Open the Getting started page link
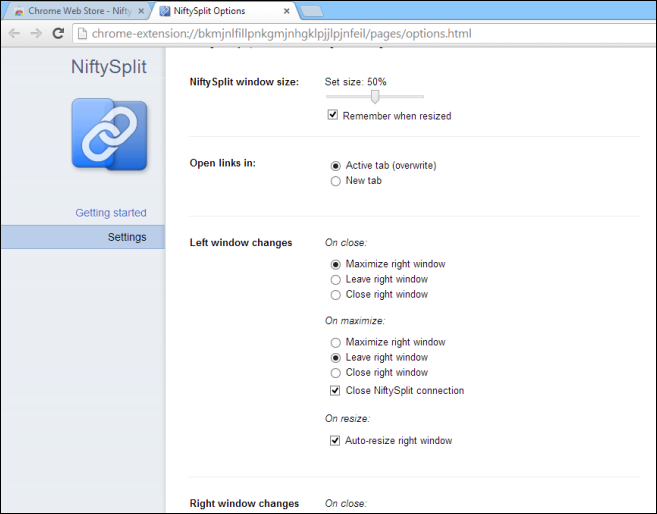657x514 pixels. [x=111, y=213]
